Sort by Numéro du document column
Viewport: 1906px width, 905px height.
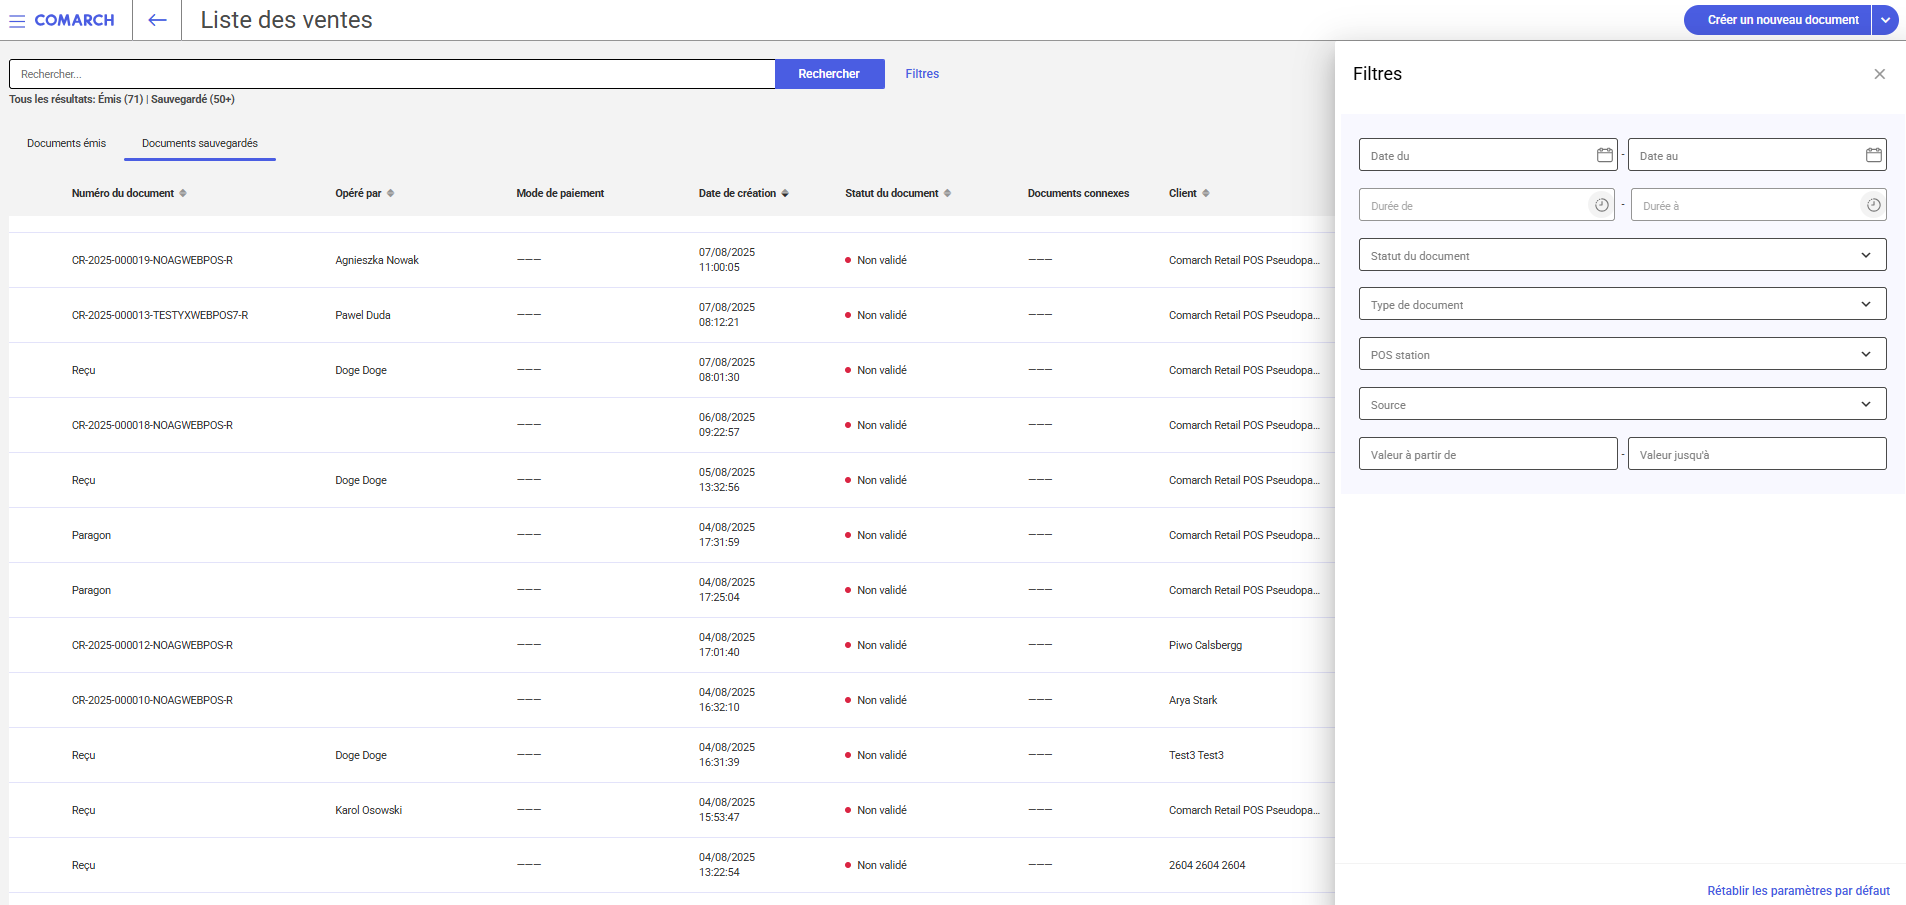coord(183,193)
